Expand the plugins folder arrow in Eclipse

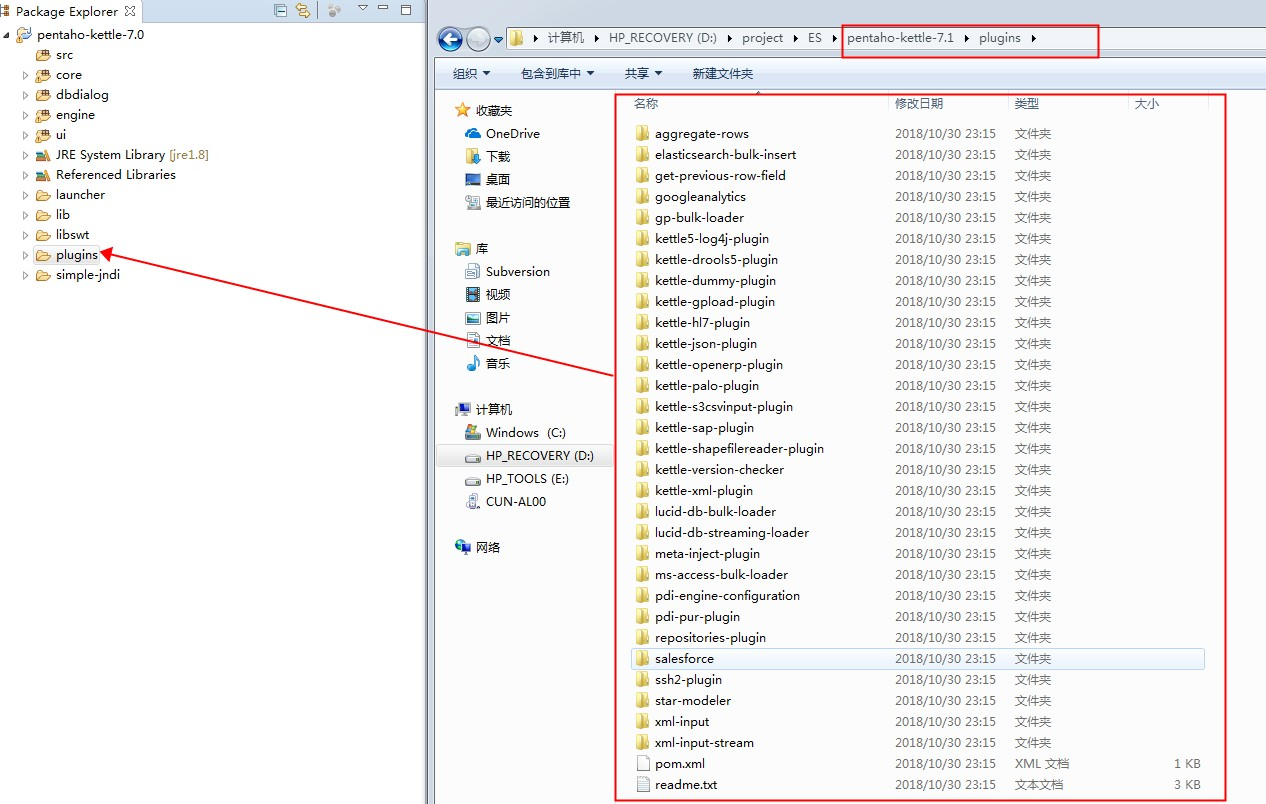pos(26,255)
